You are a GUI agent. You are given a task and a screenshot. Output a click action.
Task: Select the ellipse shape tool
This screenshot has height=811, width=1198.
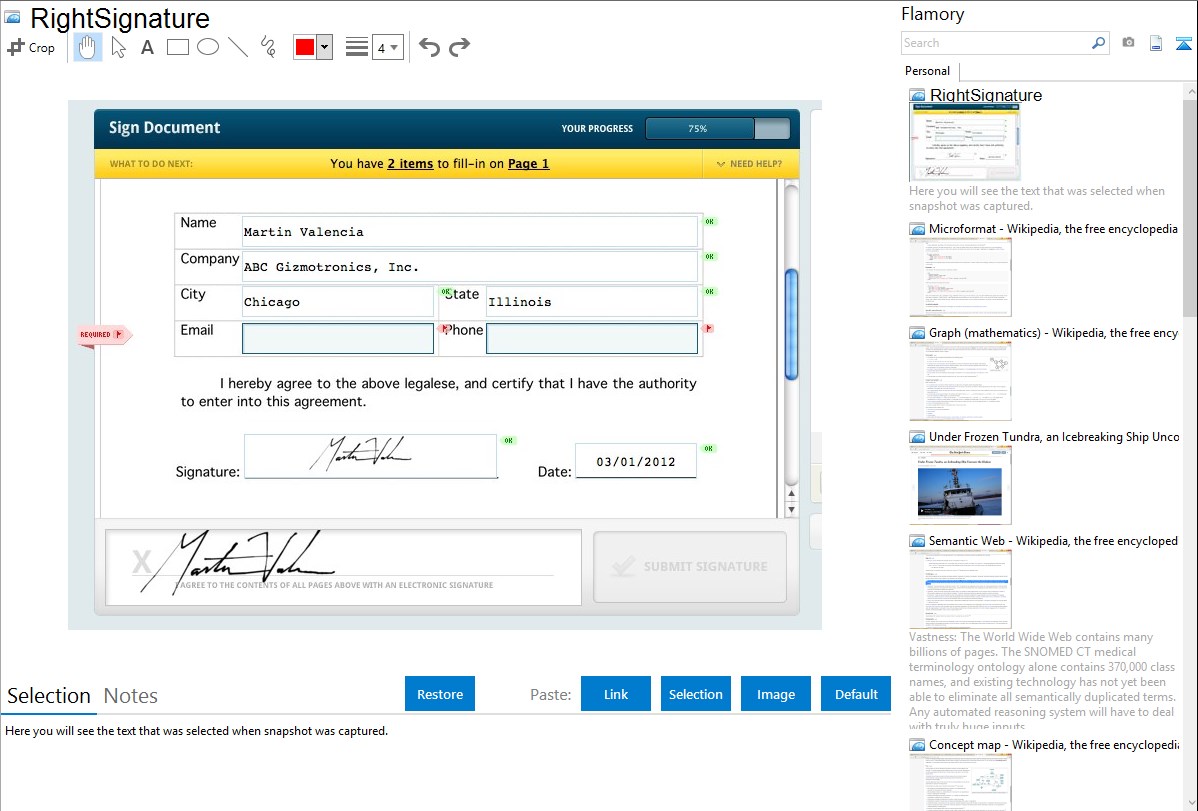click(208, 47)
